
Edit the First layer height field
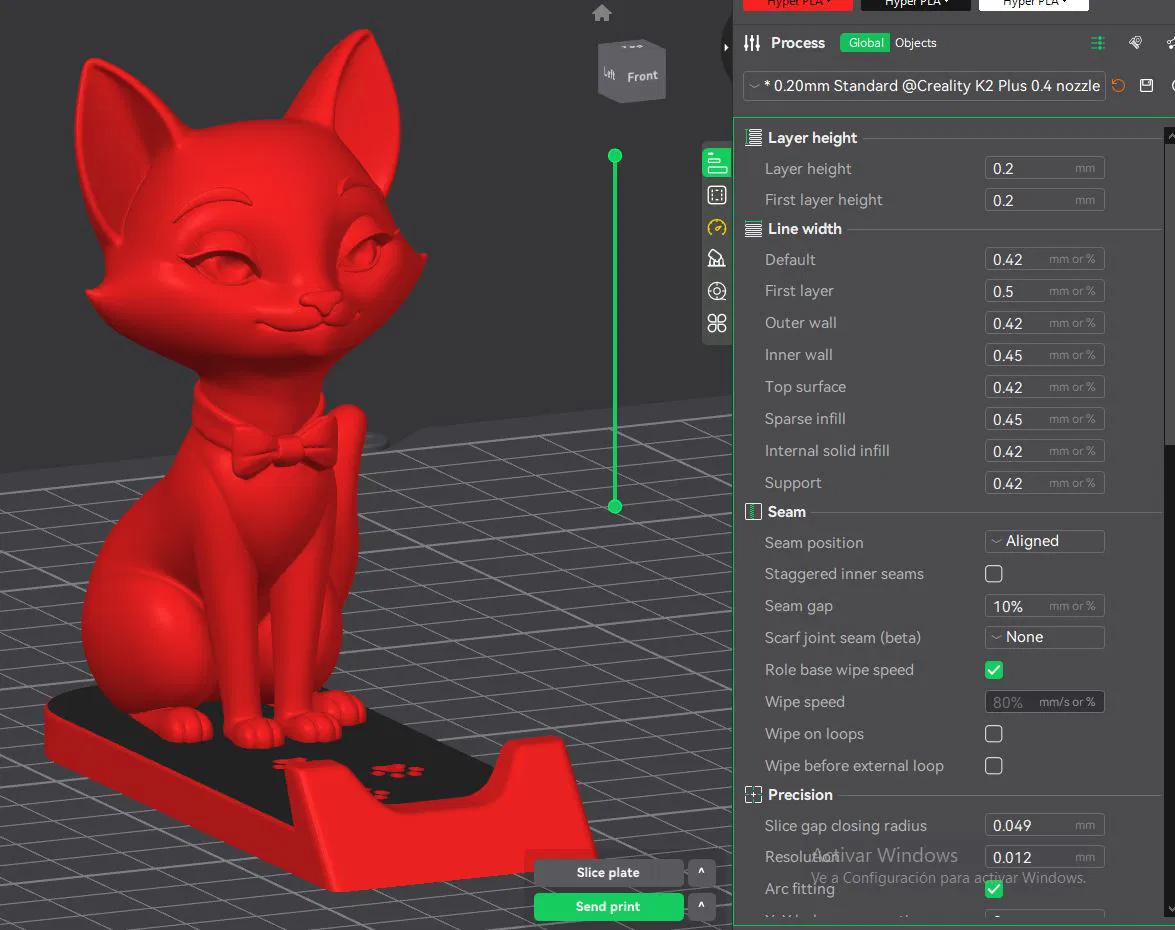tap(1045, 200)
